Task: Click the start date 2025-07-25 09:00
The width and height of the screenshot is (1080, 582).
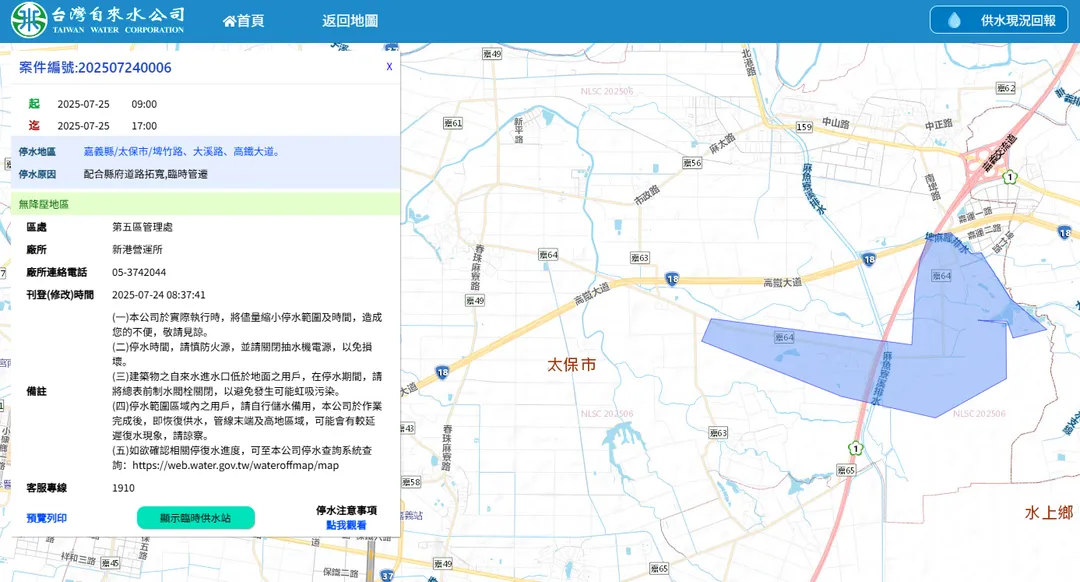Action: tap(107, 104)
